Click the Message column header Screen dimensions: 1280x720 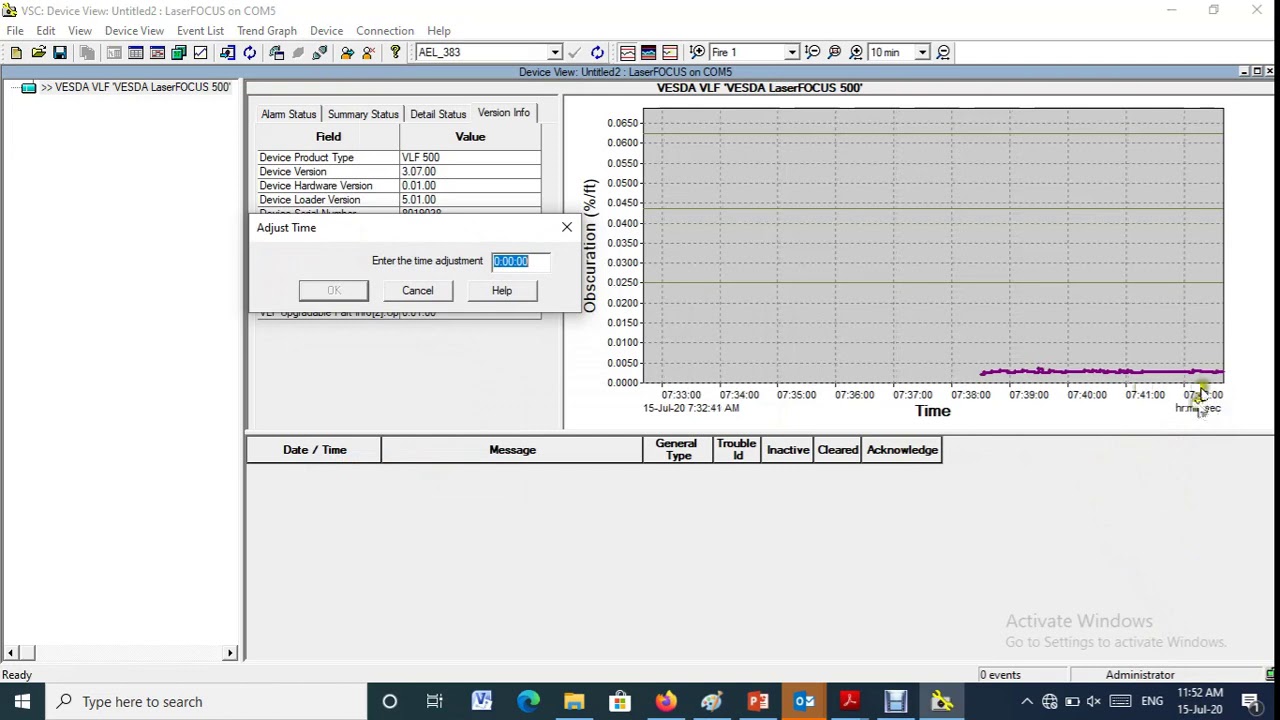coord(512,450)
